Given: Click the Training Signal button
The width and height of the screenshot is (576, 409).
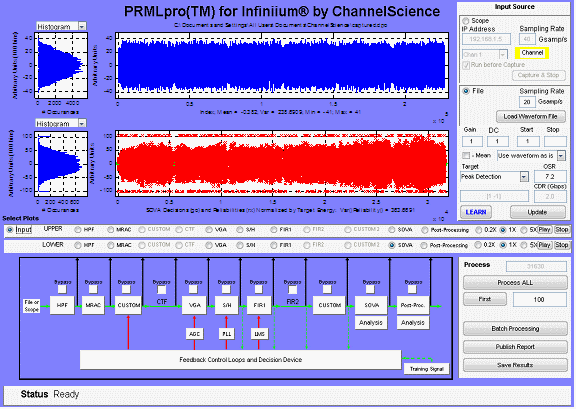Looking at the screenshot, I should 426,369.
